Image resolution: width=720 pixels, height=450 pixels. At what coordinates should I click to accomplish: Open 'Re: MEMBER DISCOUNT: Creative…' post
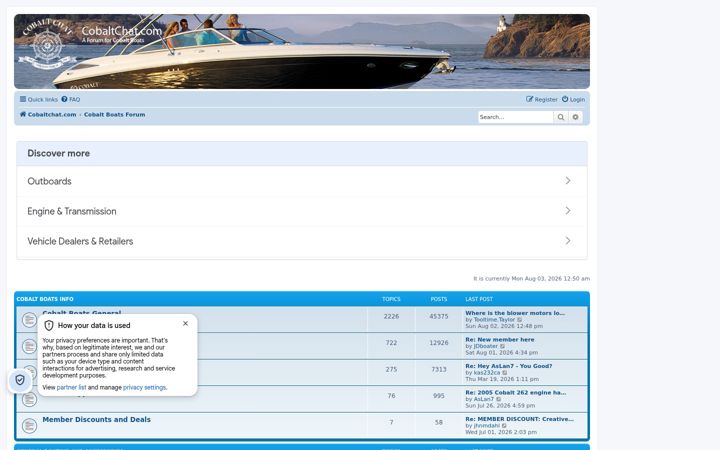[x=519, y=419]
